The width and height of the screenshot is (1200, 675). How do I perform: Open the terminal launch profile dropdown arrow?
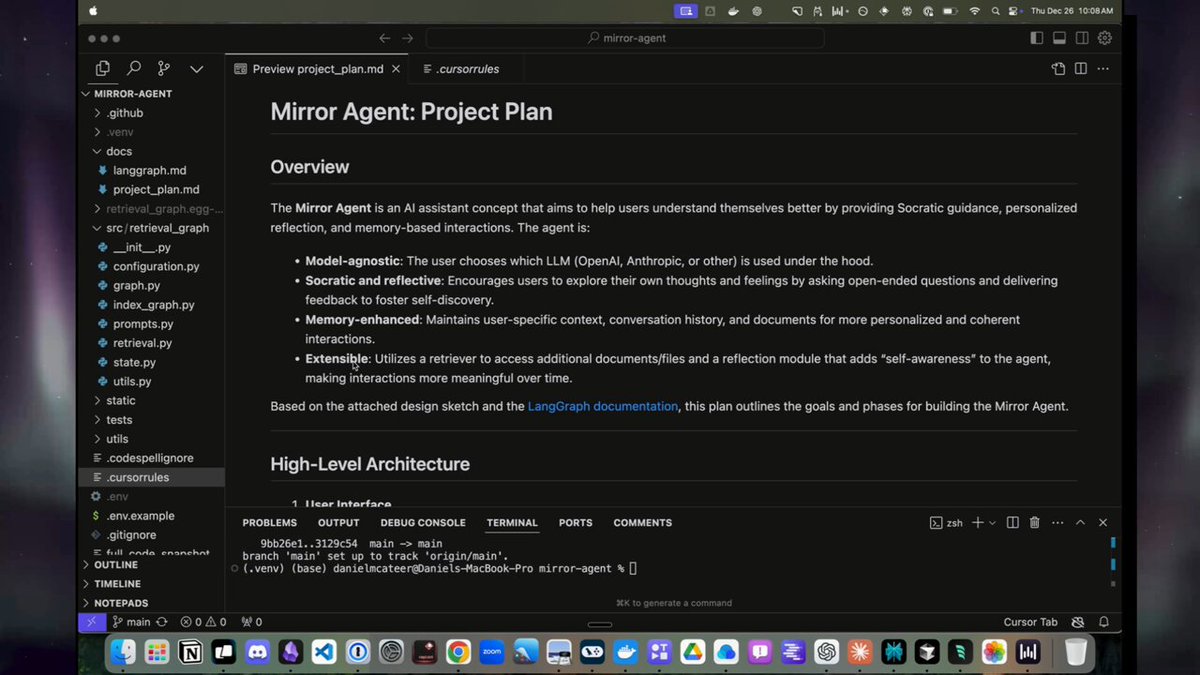point(992,523)
